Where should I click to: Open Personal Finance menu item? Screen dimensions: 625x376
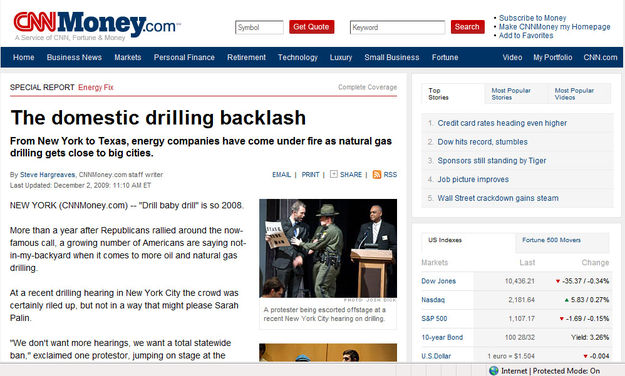point(184,57)
